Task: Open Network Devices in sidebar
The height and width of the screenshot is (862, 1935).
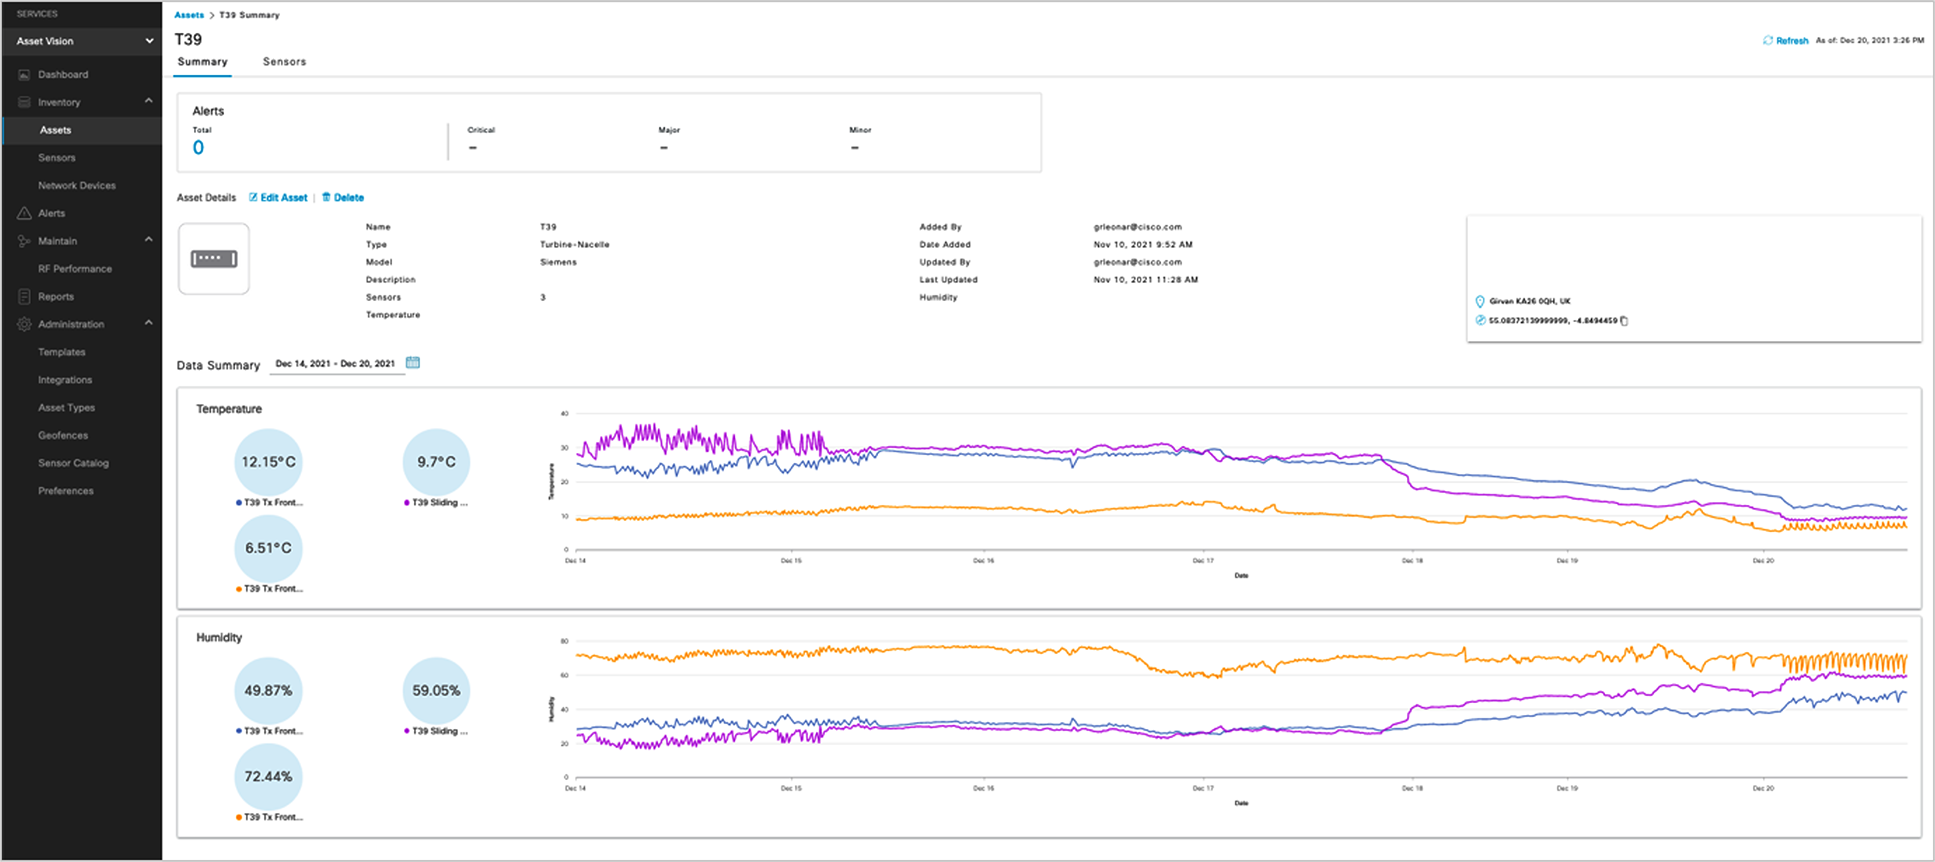Action: [x=77, y=186]
